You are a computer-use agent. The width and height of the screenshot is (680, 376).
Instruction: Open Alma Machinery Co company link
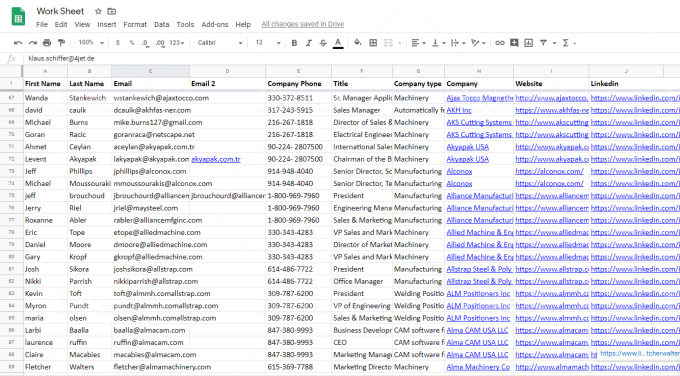478,367
